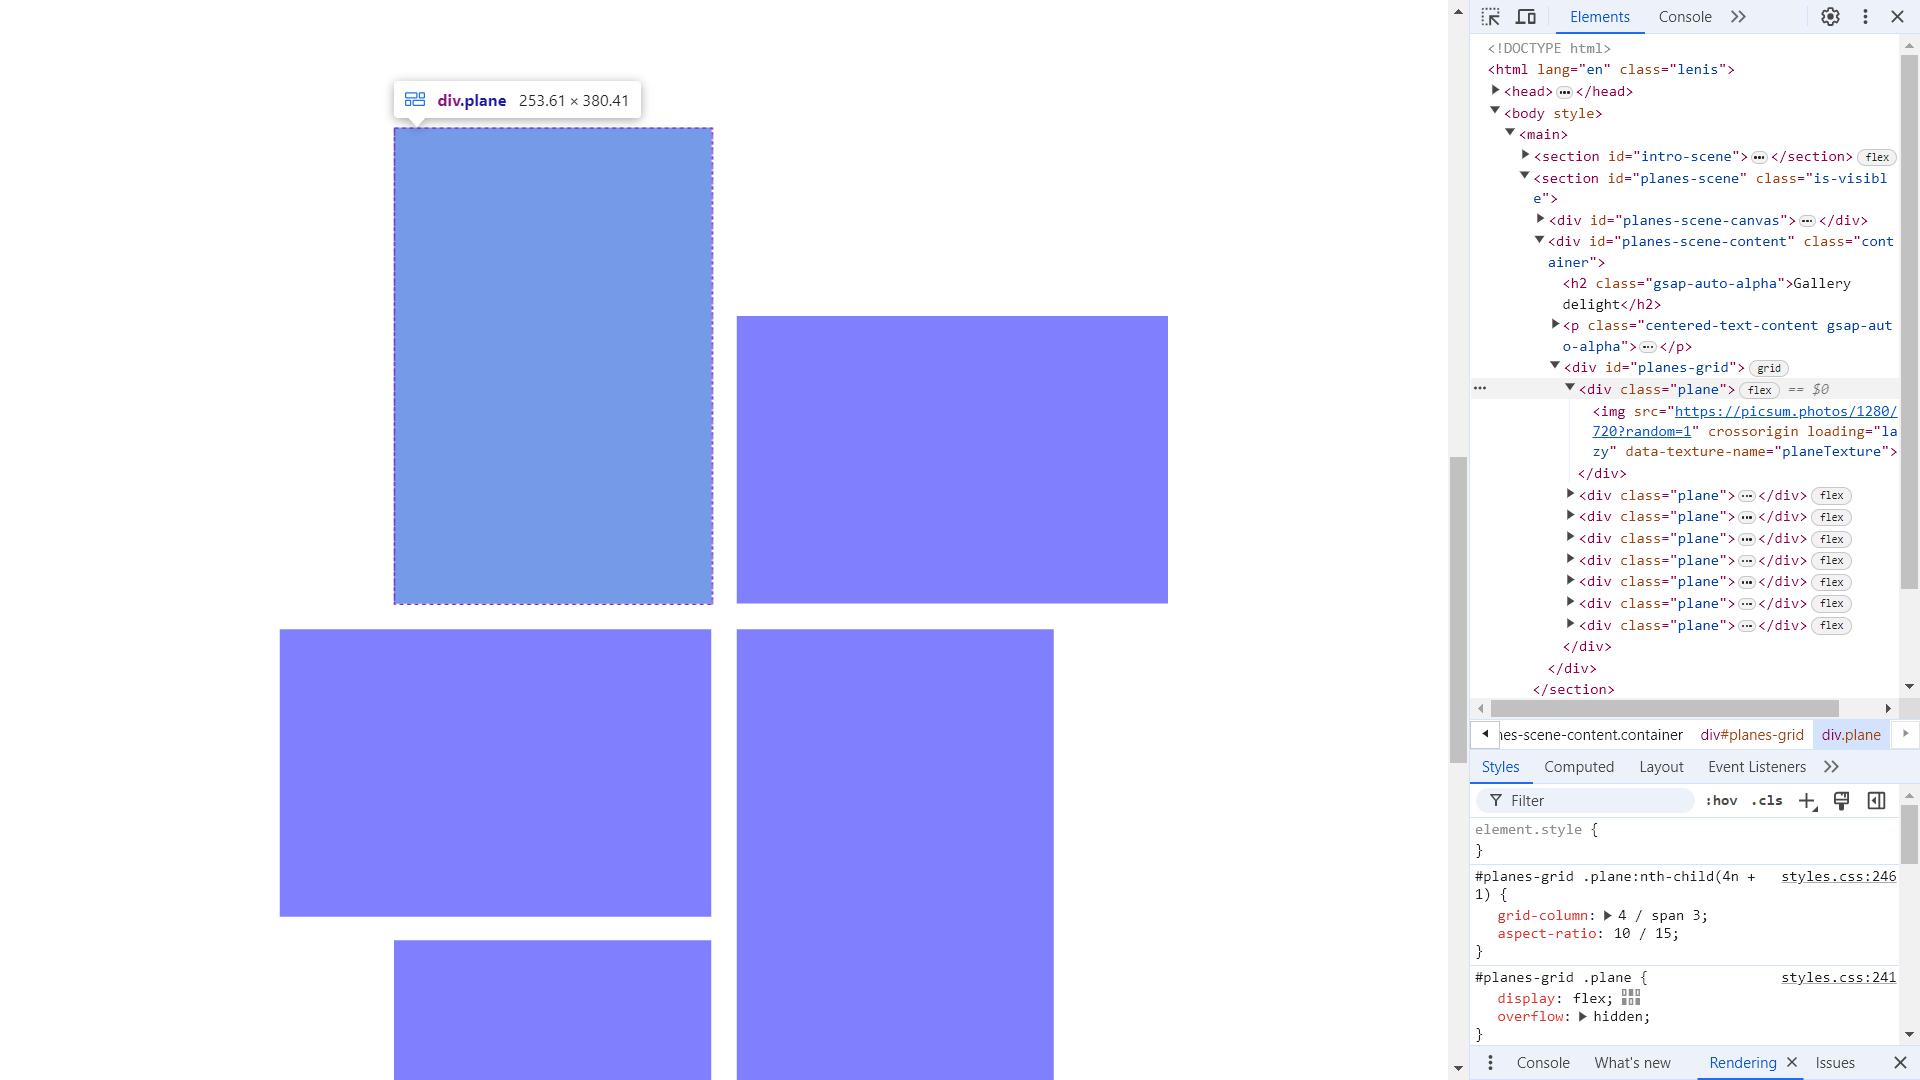The height and width of the screenshot is (1080, 1920).
Task: Open the drawer's three-dot menu
Action: (1490, 1063)
